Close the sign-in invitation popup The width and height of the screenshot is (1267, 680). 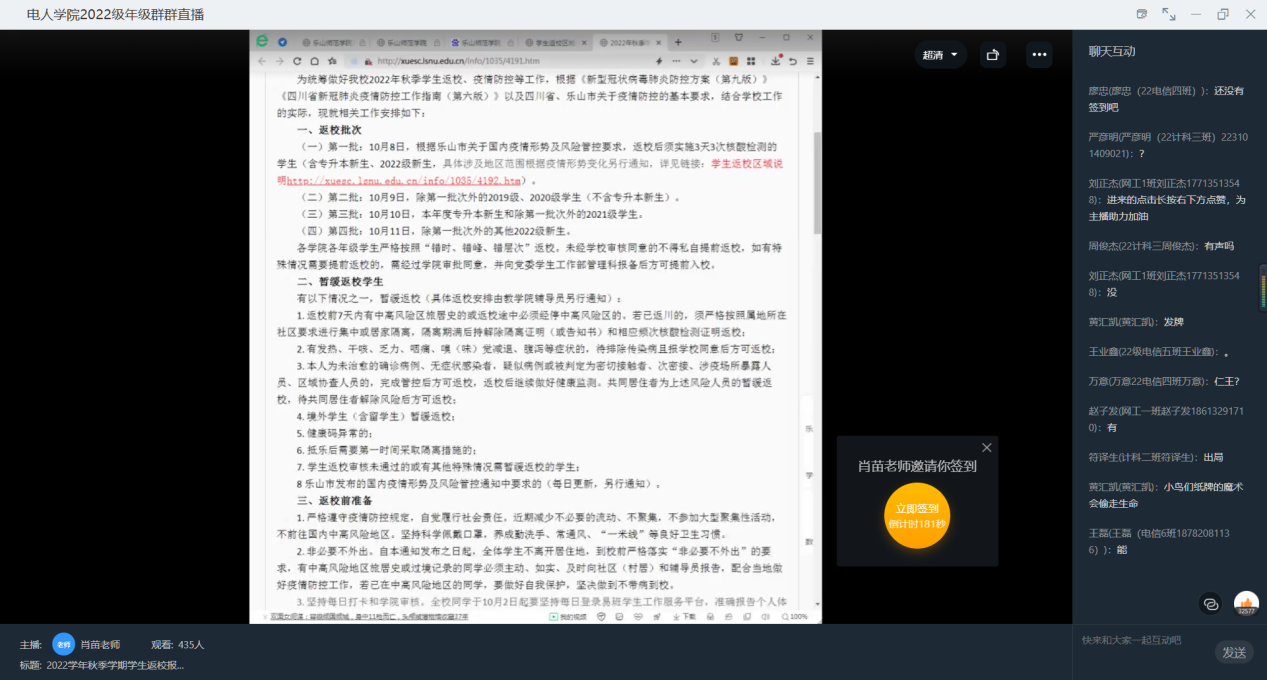pyautogui.click(x=986, y=448)
